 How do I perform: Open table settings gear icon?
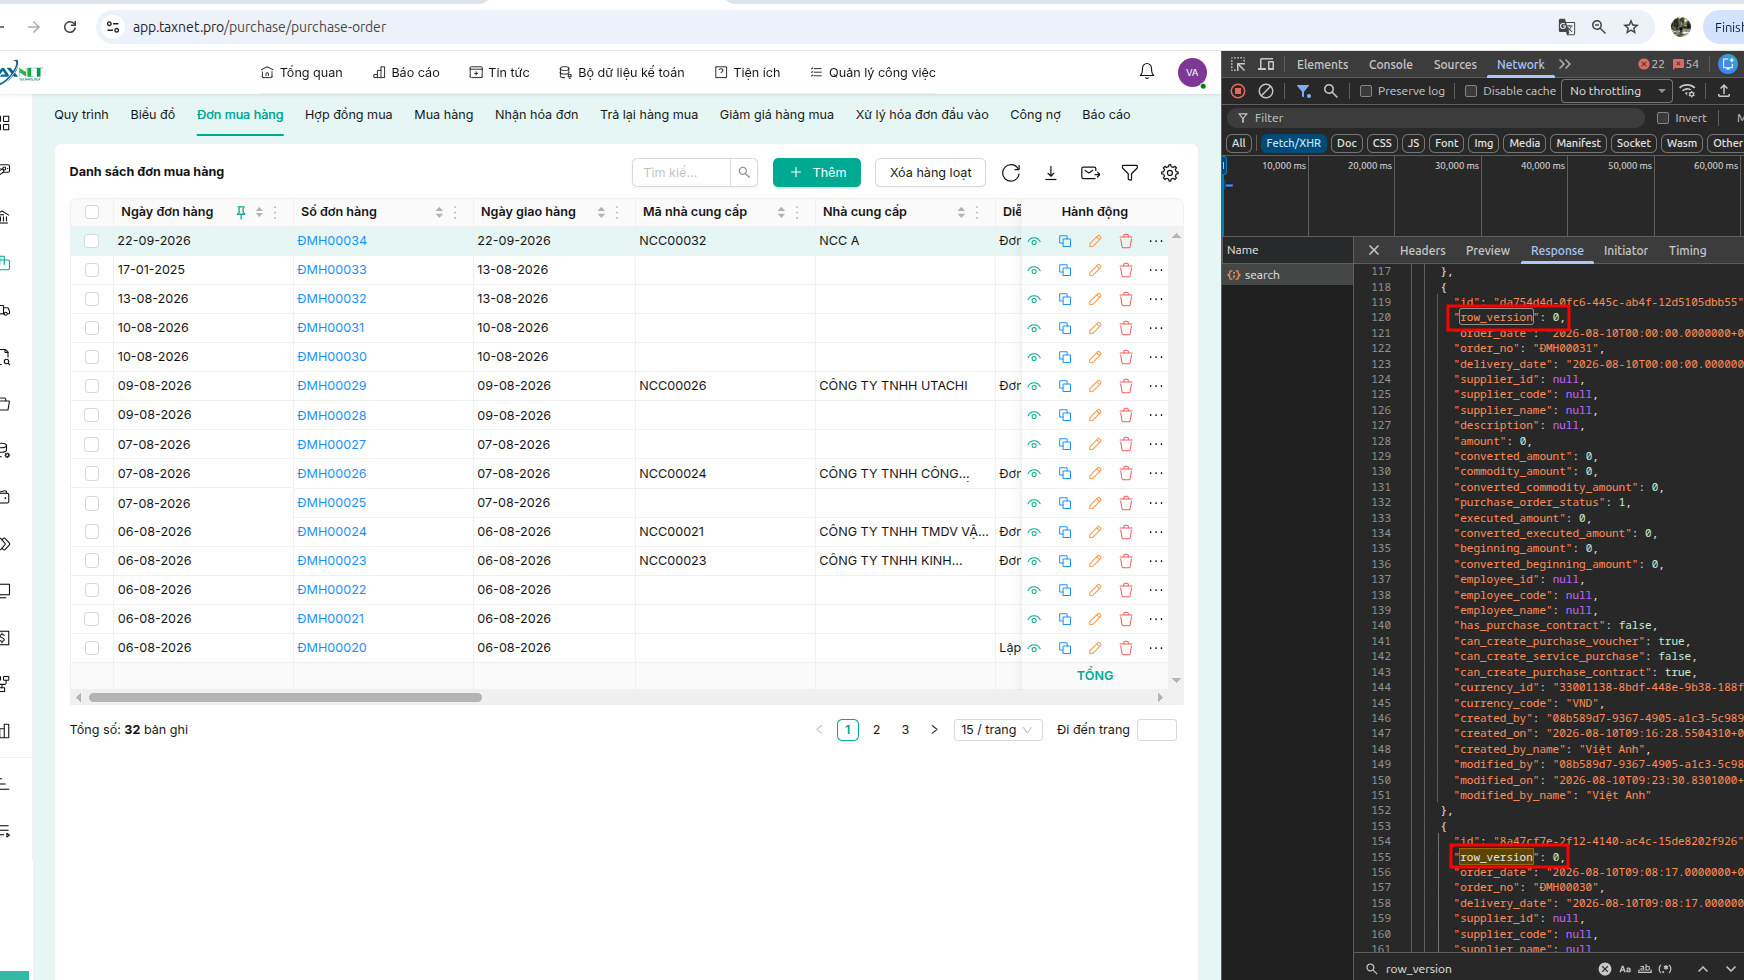pos(1170,173)
